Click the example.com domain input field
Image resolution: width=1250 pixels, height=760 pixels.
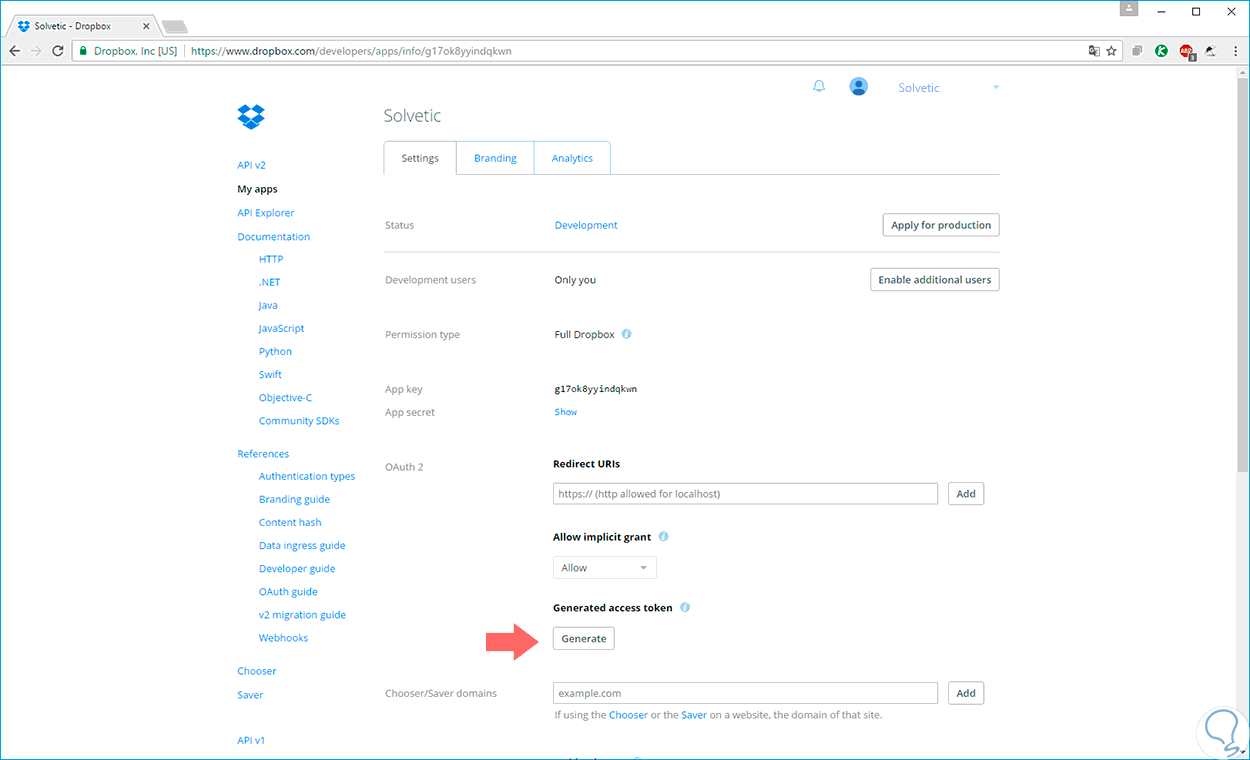(745, 693)
